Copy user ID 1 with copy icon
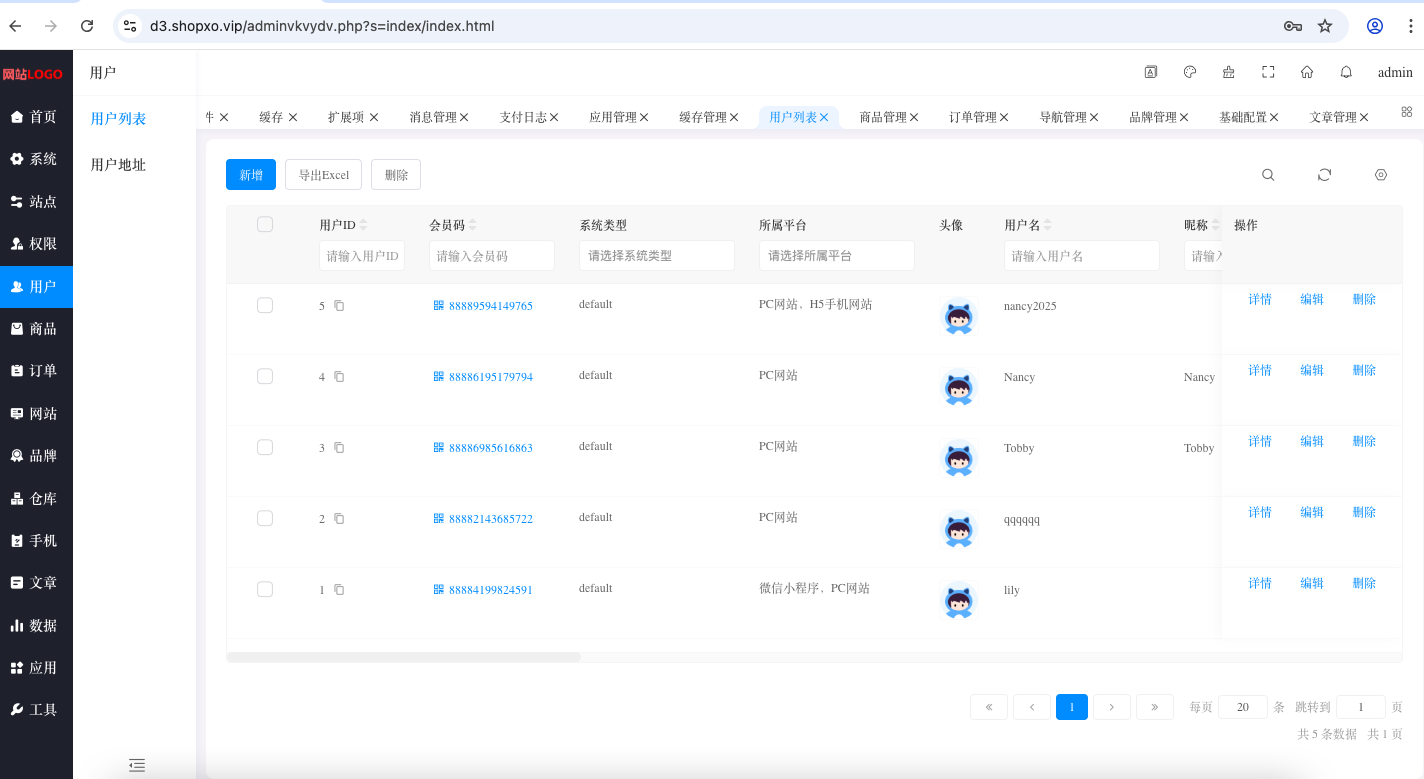The image size is (1424, 779). click(x=339, y=590)
